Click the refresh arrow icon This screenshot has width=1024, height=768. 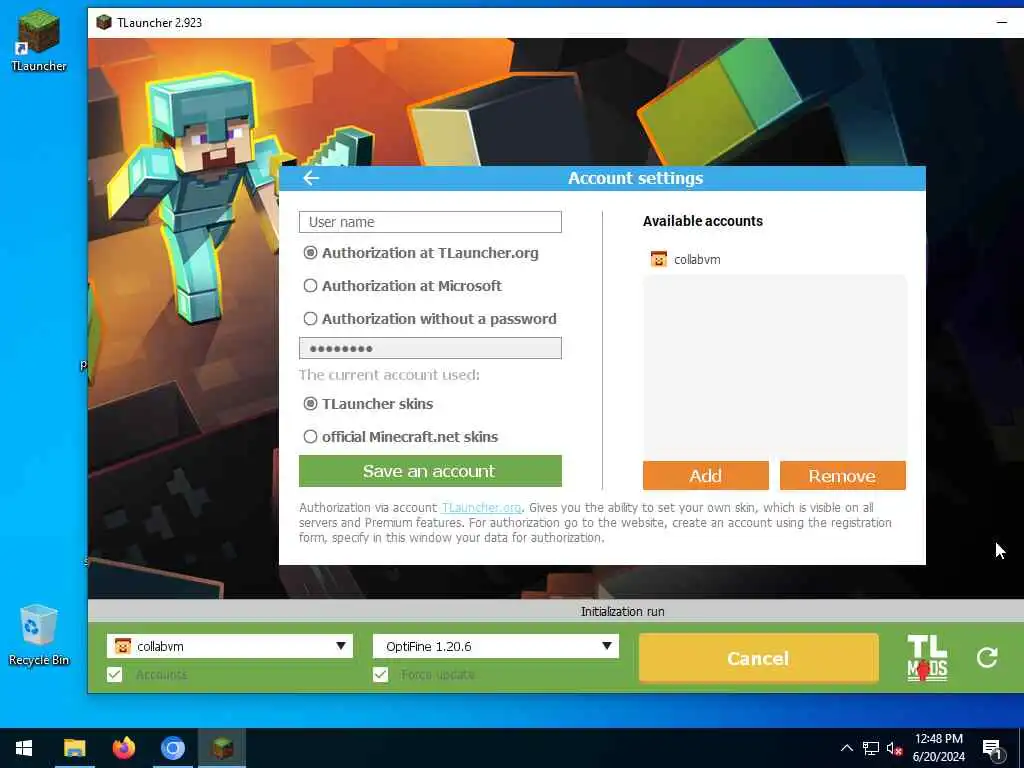click(x=987, y=657)
